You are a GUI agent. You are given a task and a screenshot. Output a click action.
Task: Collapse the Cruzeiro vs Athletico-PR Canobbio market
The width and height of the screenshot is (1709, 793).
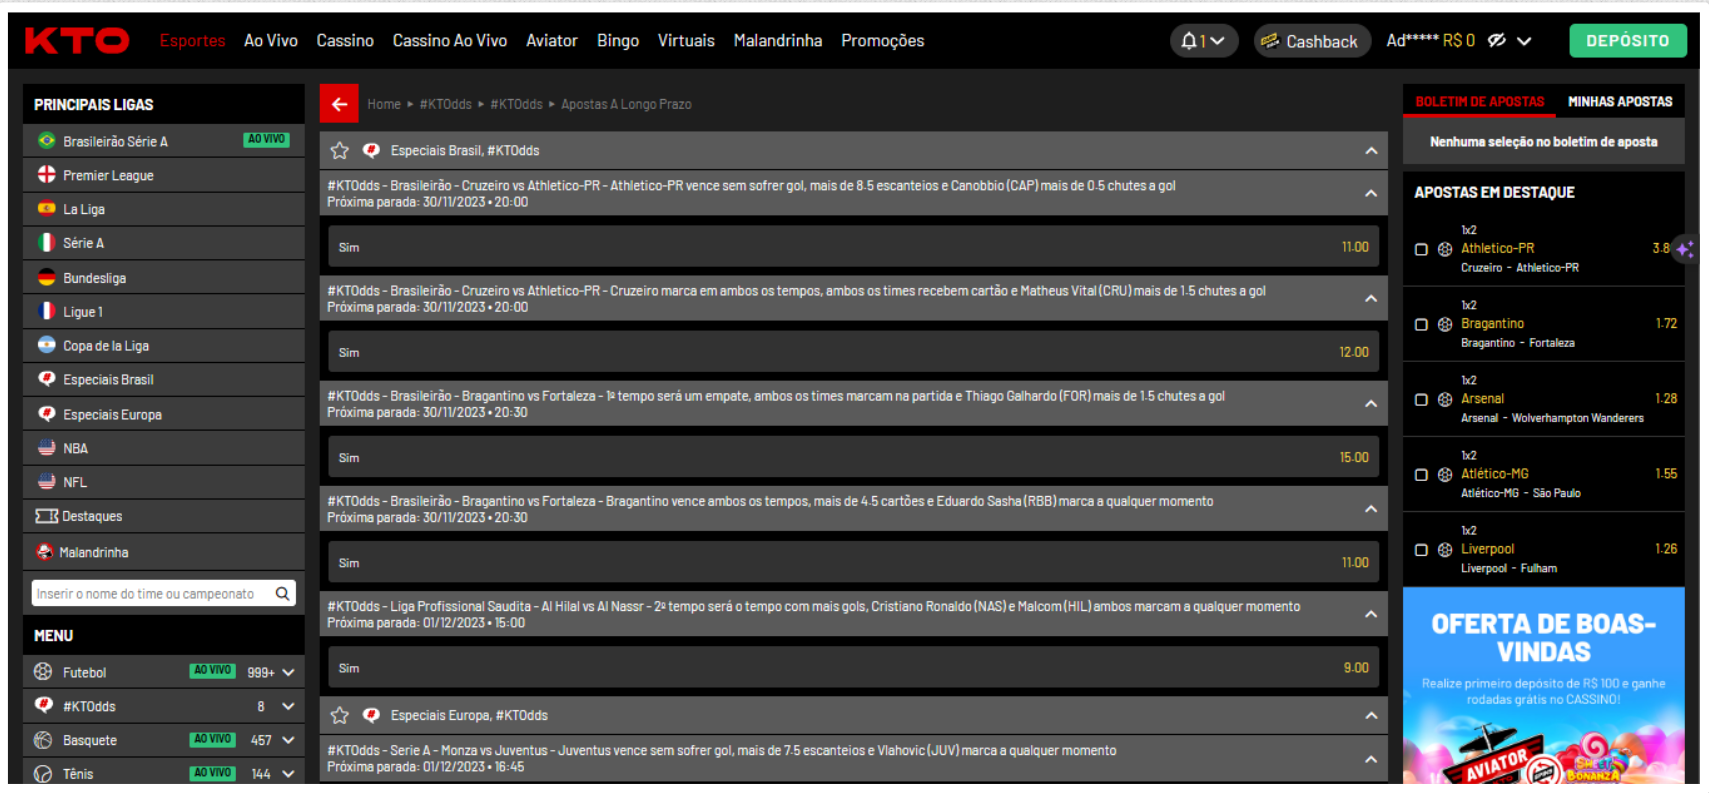[1371, 193]
